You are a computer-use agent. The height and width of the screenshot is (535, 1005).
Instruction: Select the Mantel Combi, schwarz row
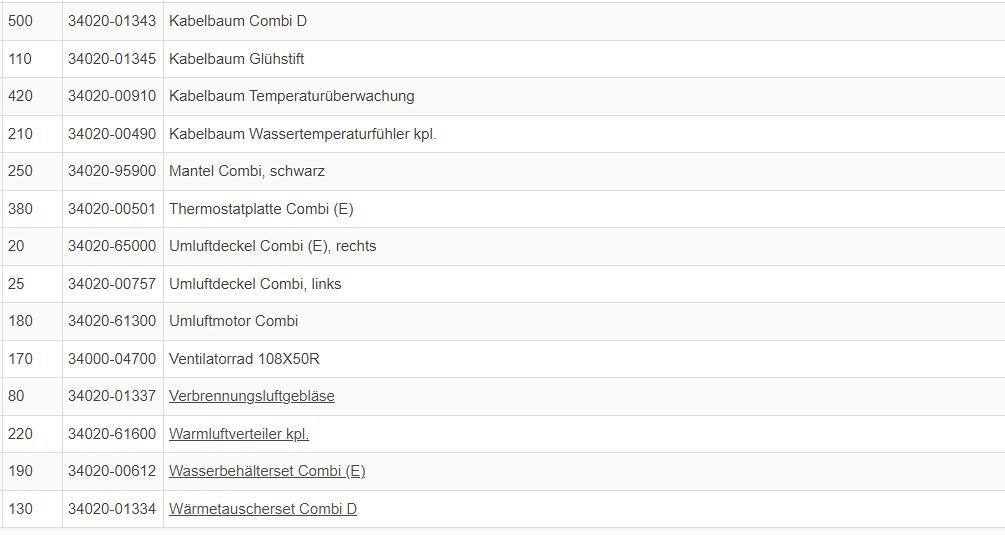(246, 171)
